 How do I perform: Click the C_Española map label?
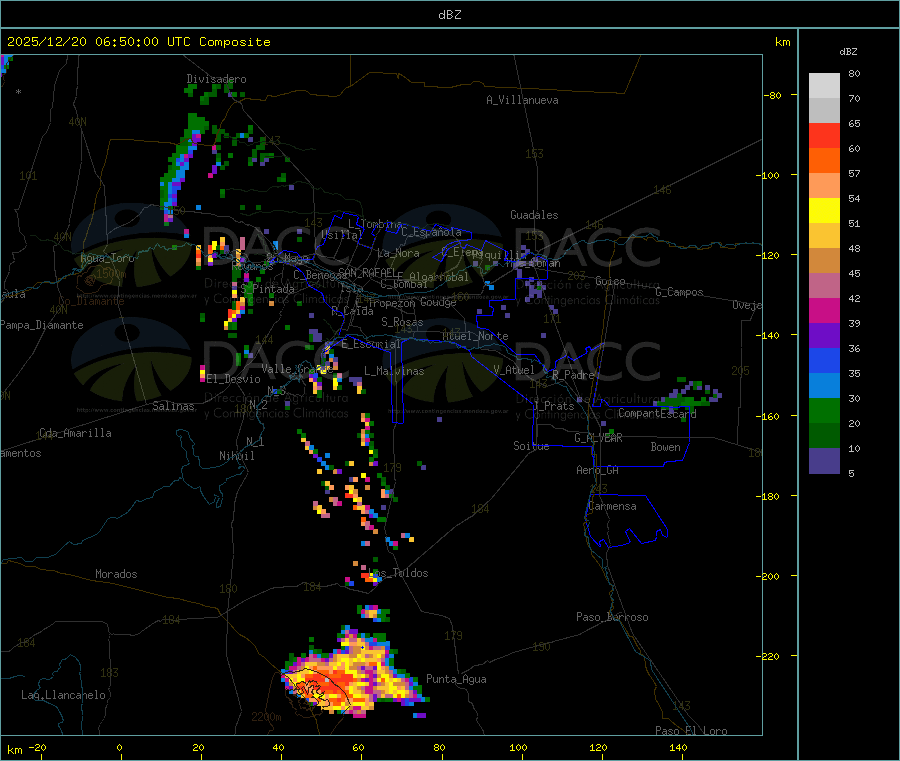point(432,232)
